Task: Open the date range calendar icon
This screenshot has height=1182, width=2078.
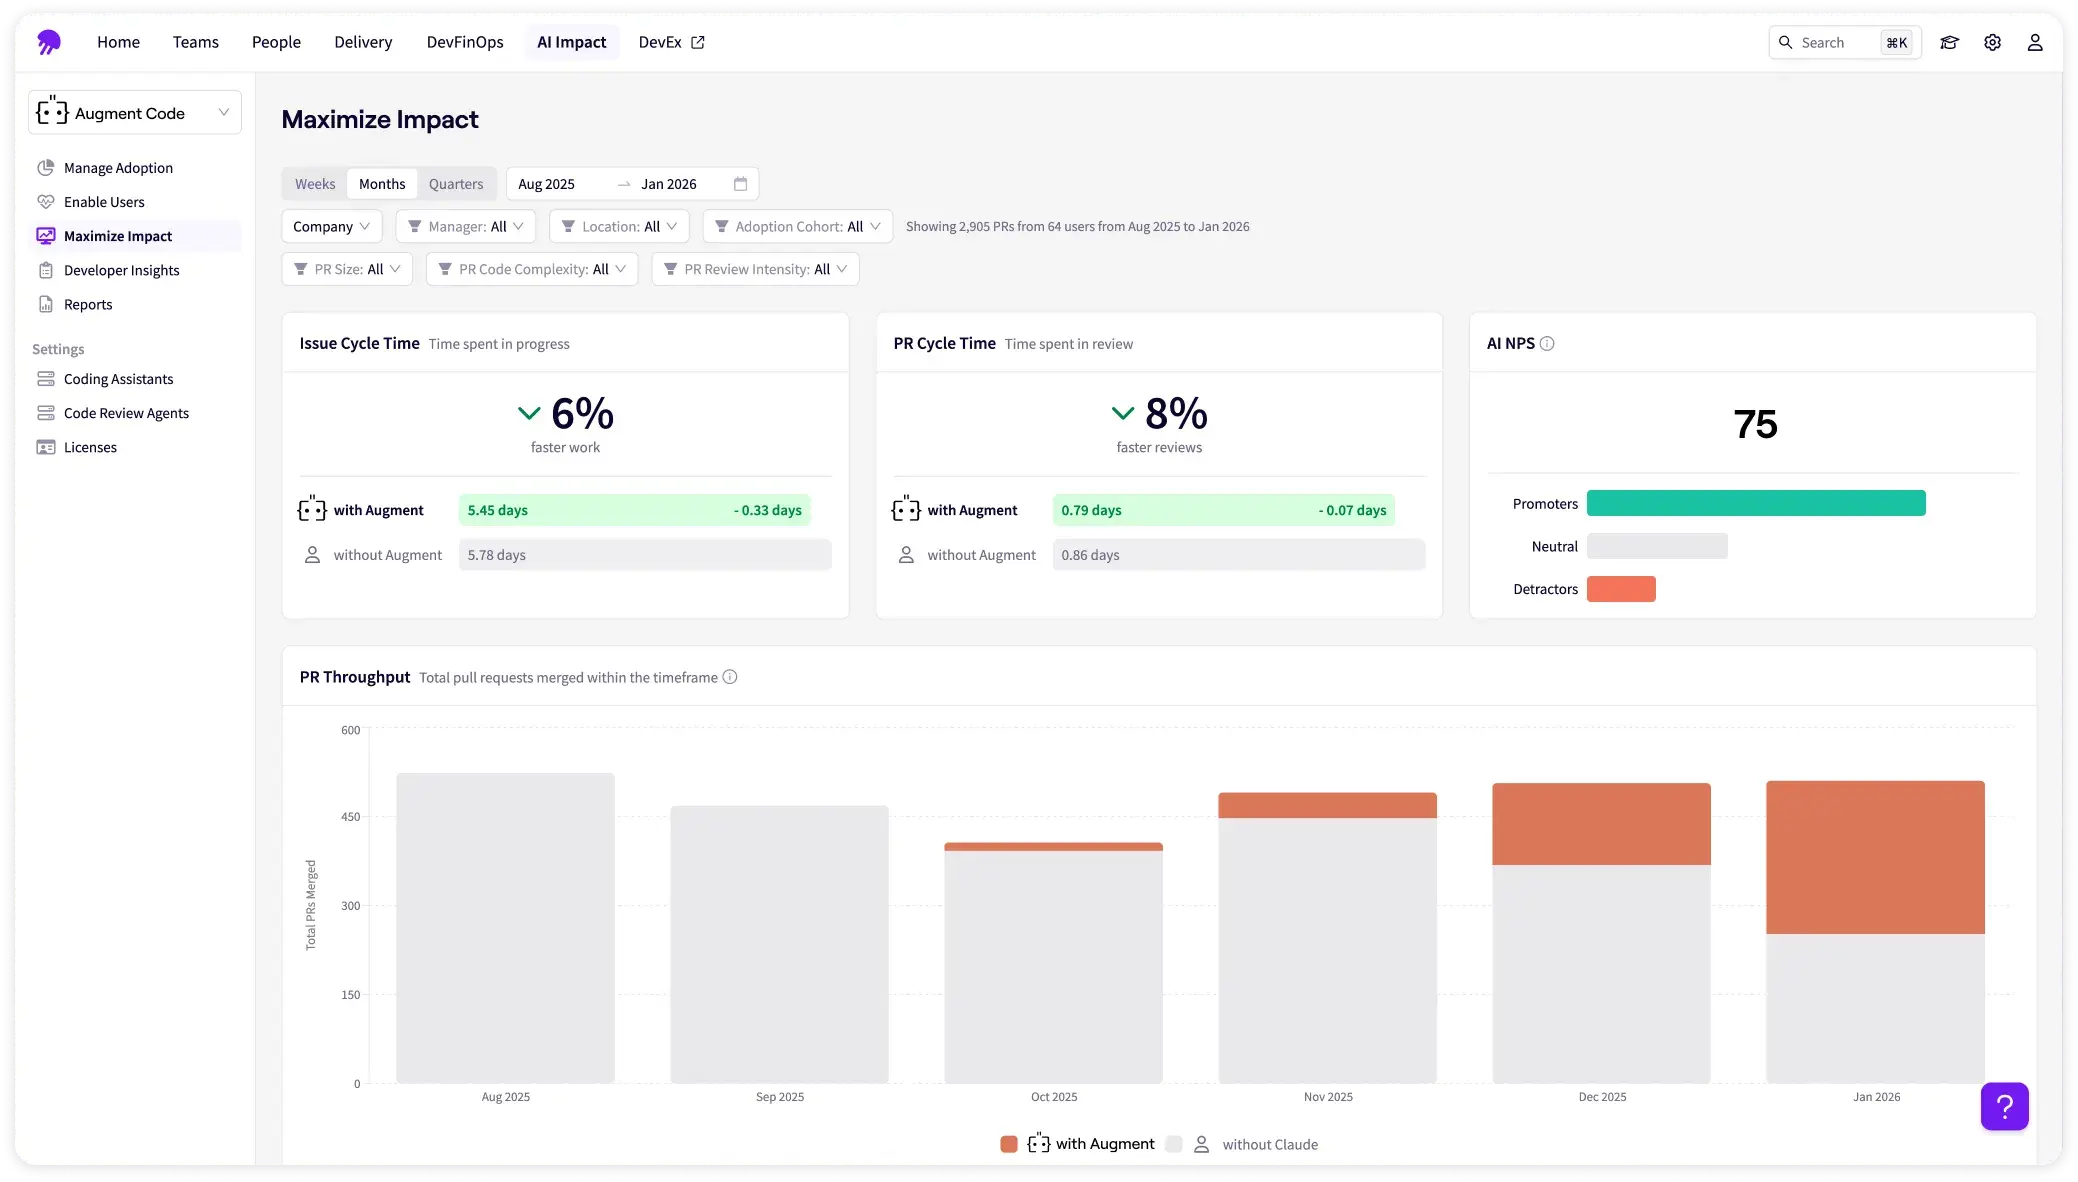Action: 740,184
